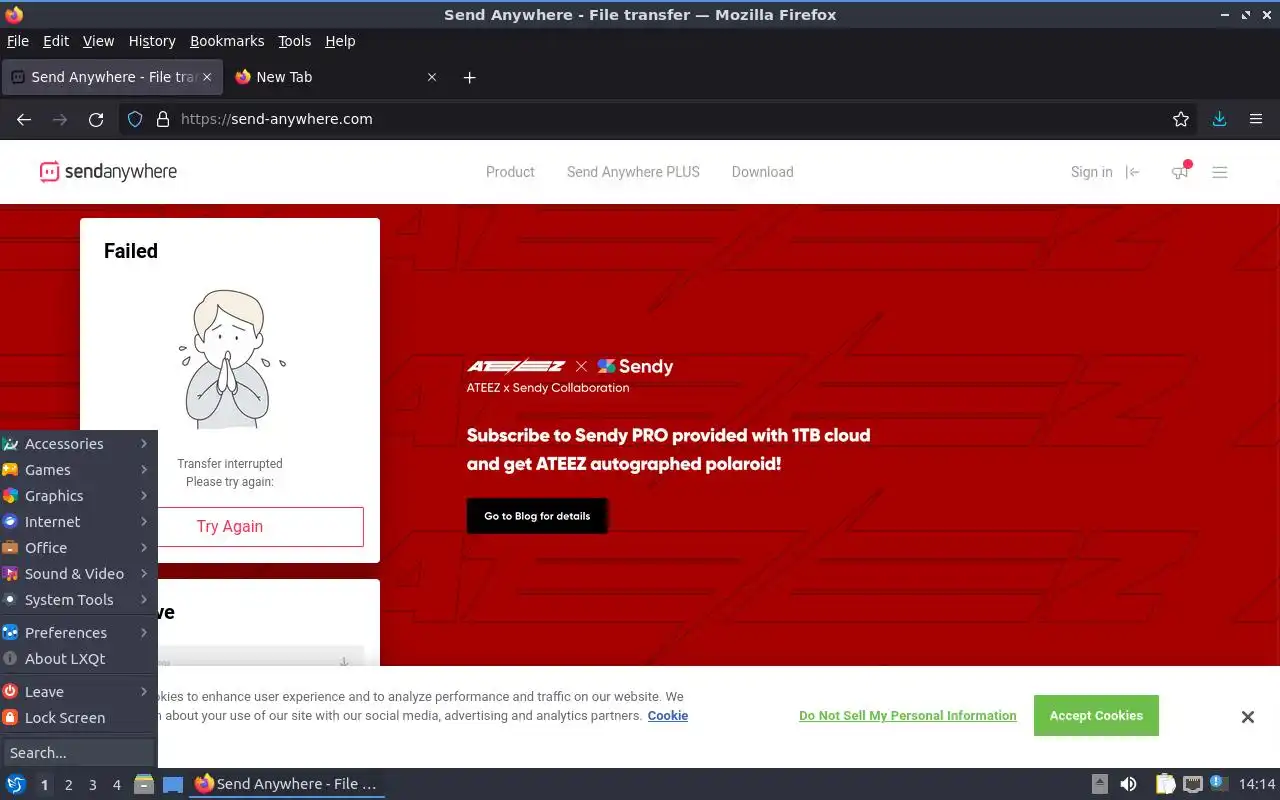Click the sign-in arrow icon
The width and height of the screenshot is (1280, 800).
pyautogui.click(x=1133, y=172)
